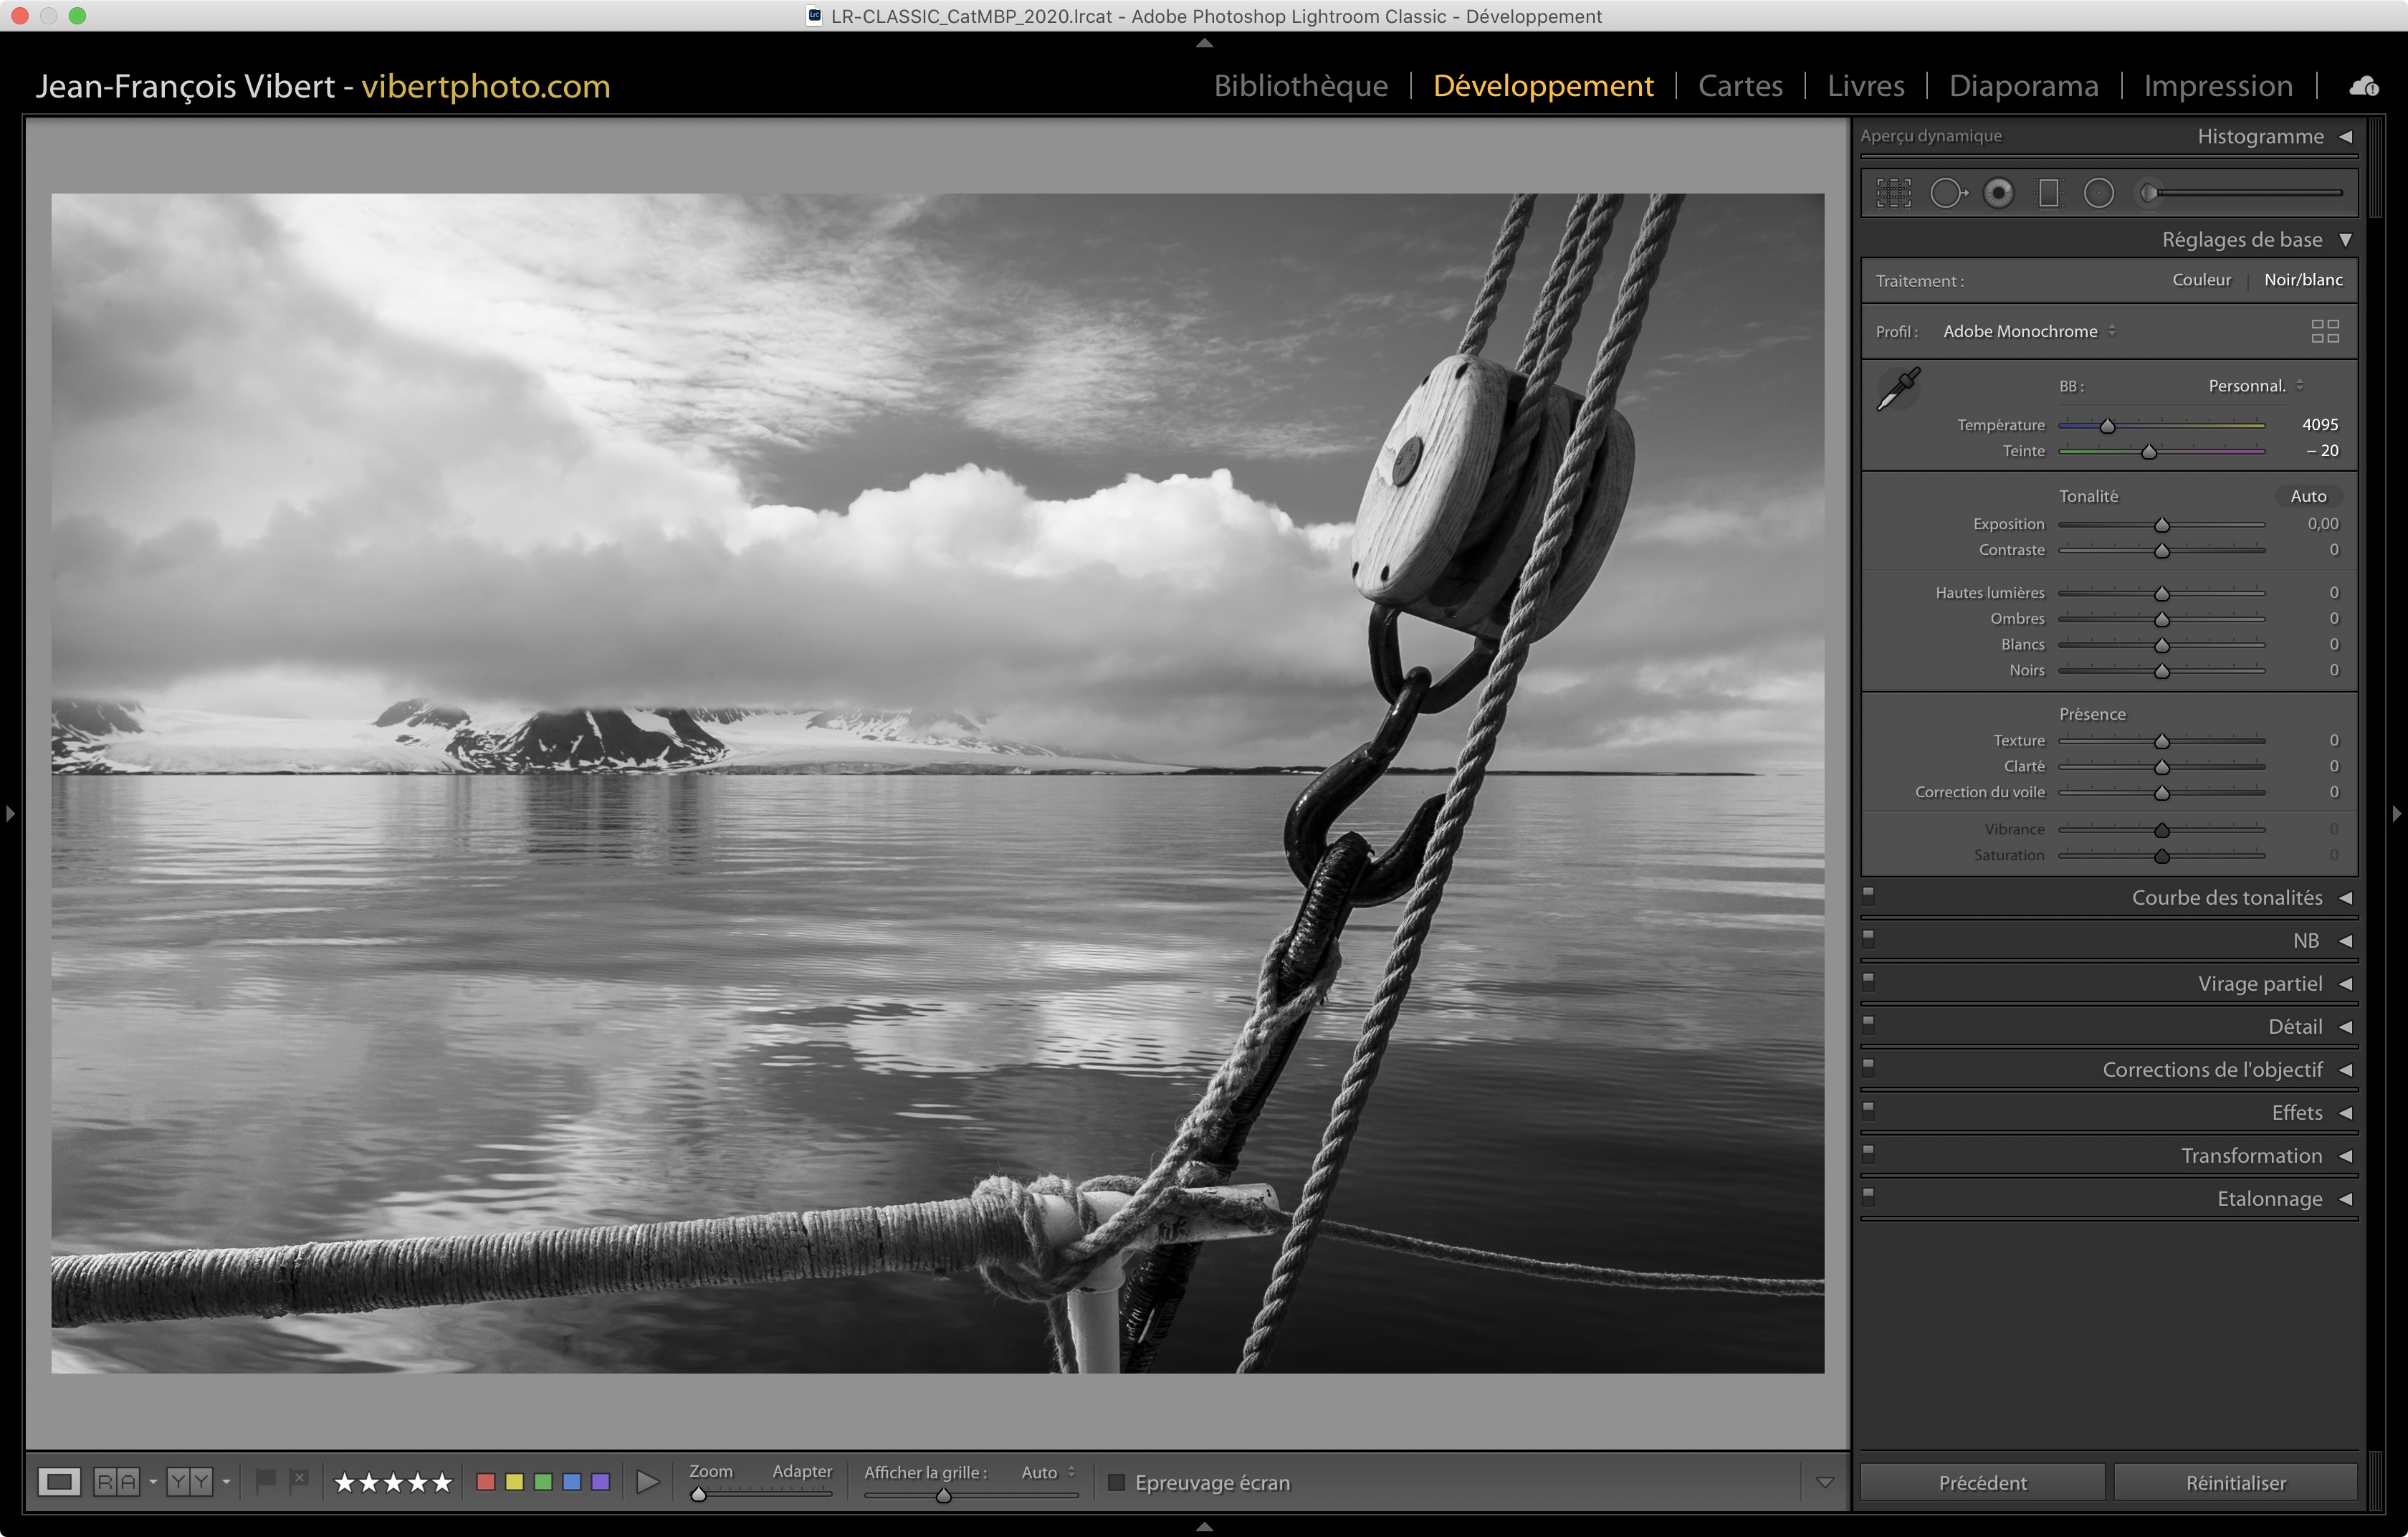The width and height of the screenshot is (2408, 1537).
Task: Click the cloud sync status icon
Action: pos(2364,86)
